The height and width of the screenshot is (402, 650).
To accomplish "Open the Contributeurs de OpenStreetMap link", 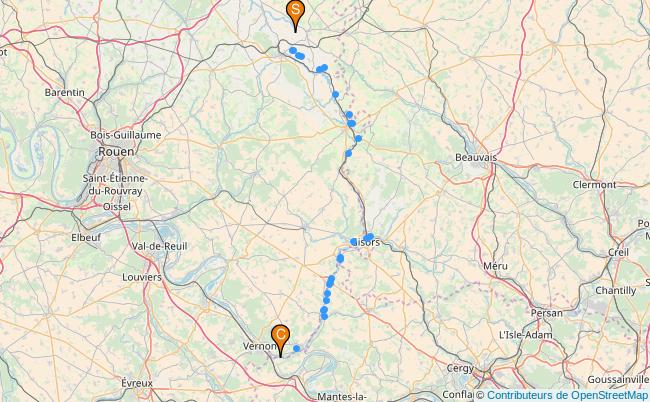I will coord(568,395).
